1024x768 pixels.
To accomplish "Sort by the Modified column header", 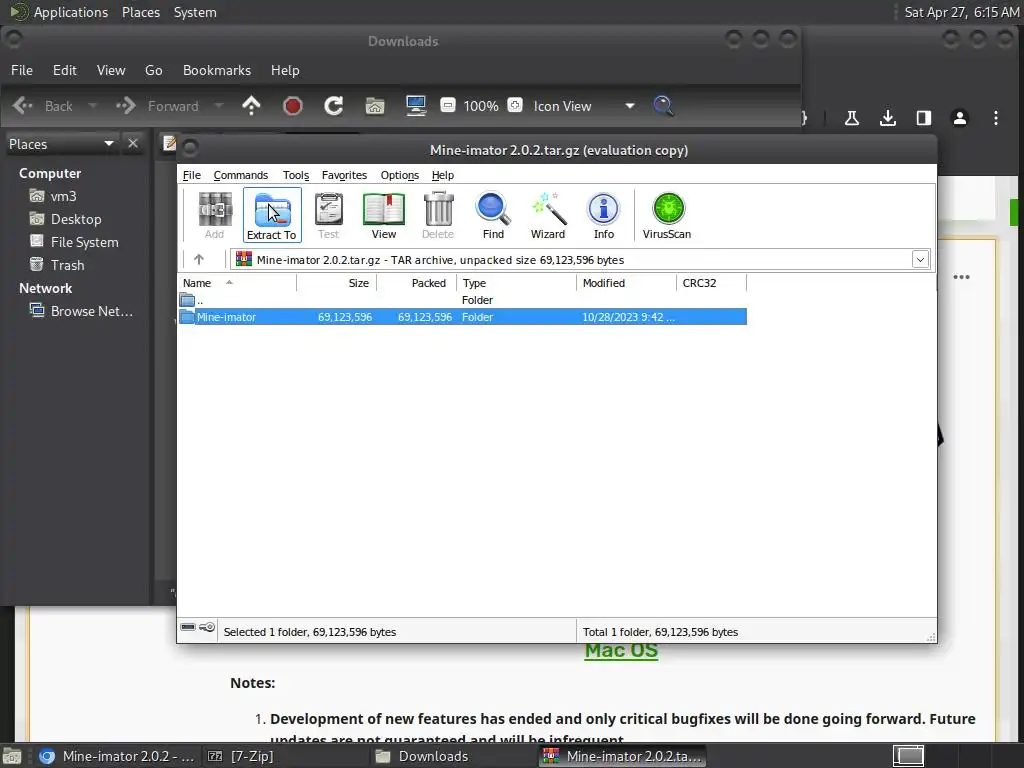I will [x=627, y=283].
